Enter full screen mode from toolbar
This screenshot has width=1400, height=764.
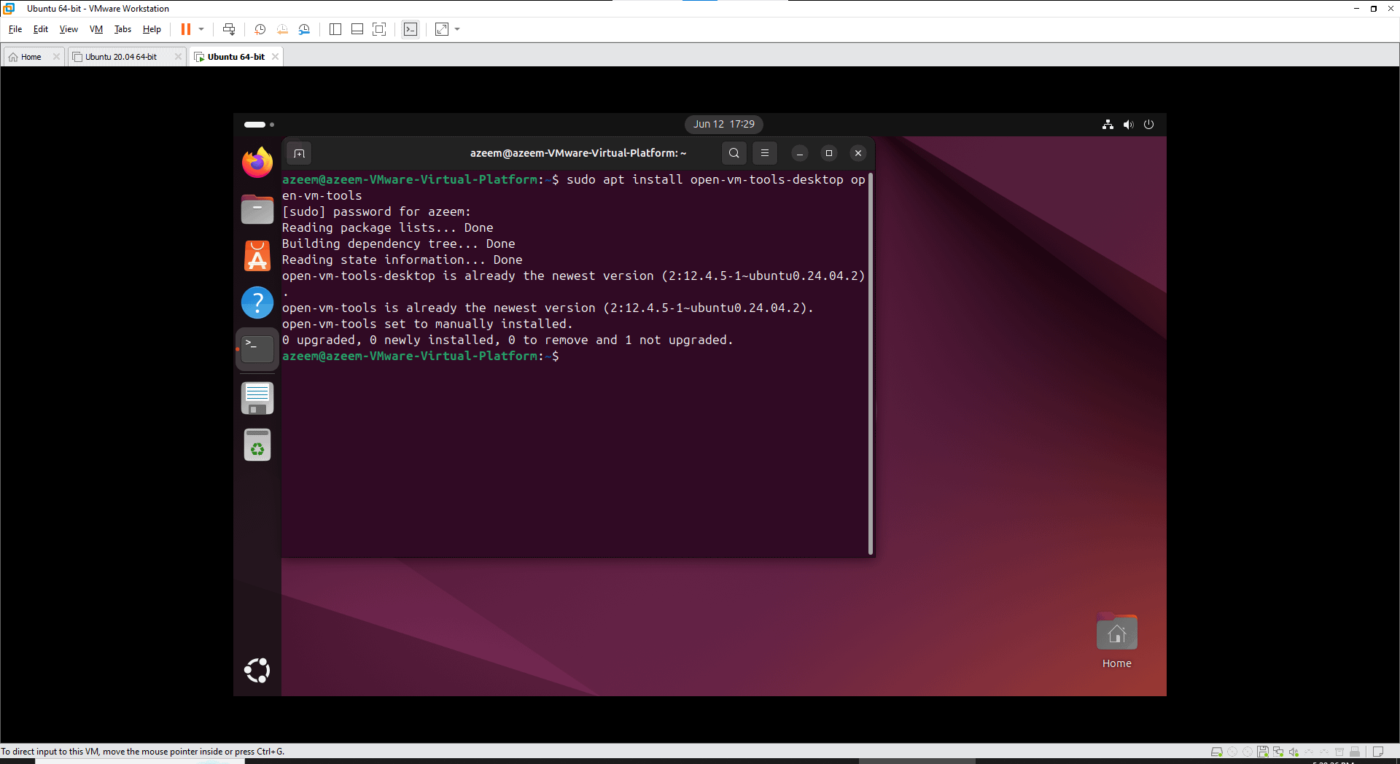pos(379,29)
